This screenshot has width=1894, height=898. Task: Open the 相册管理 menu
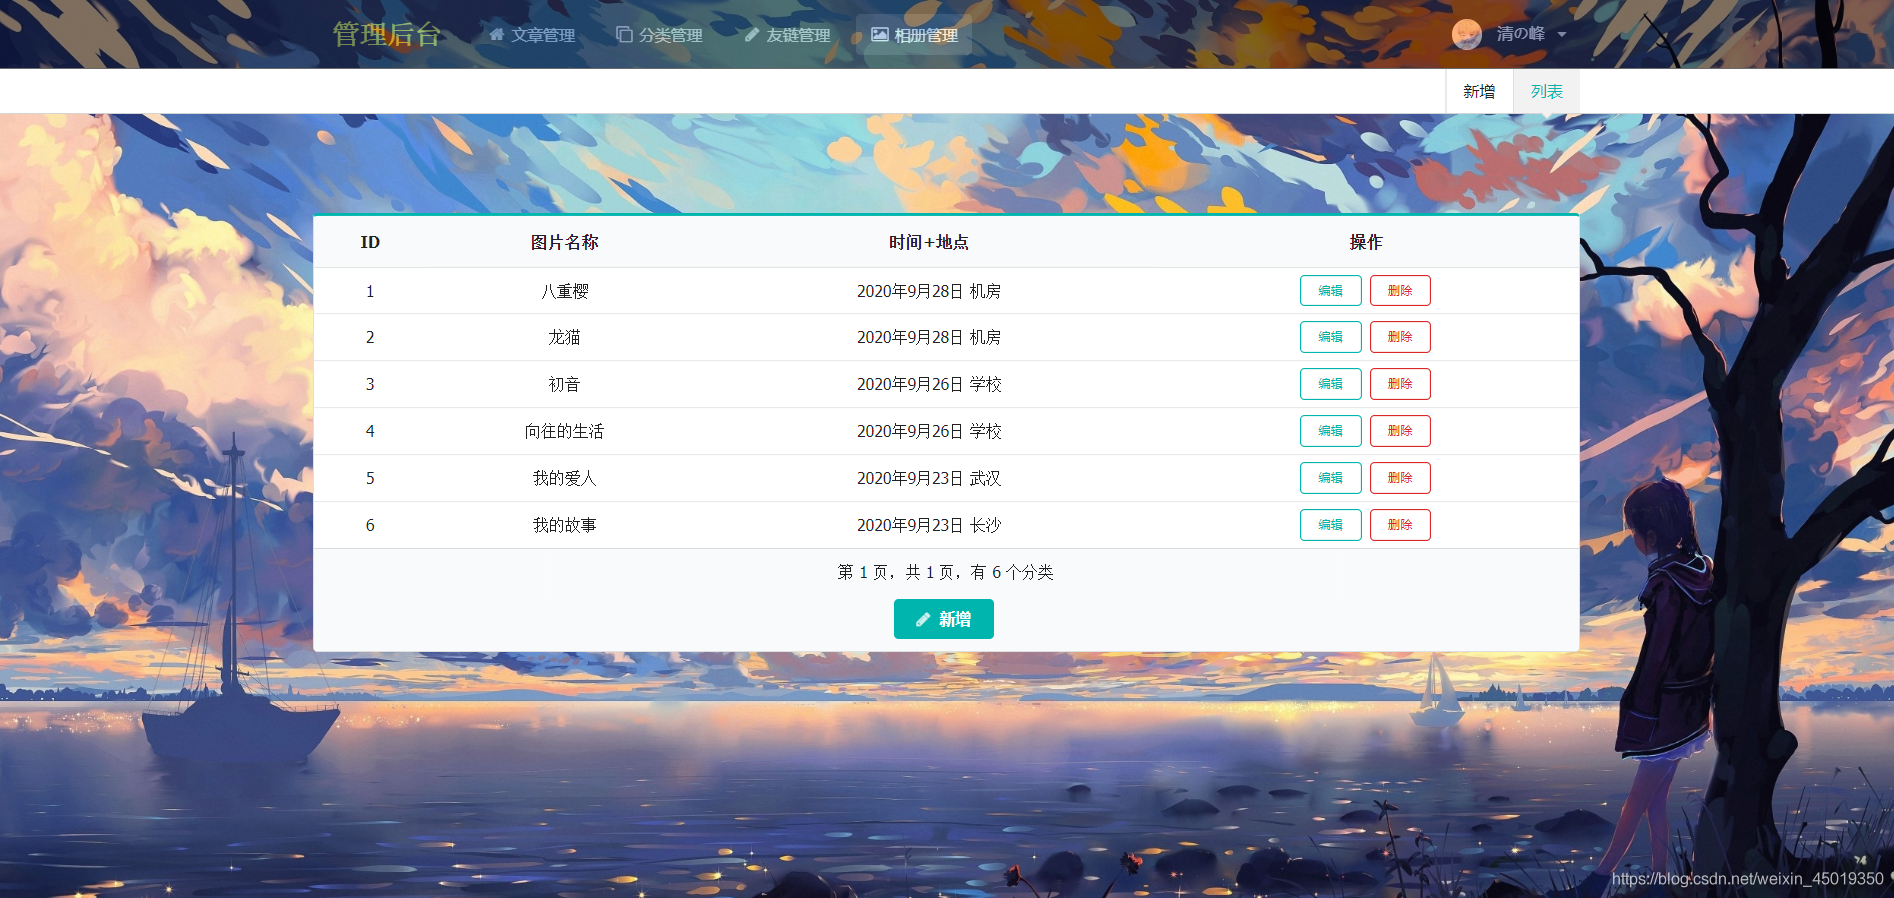pos(914,34)
